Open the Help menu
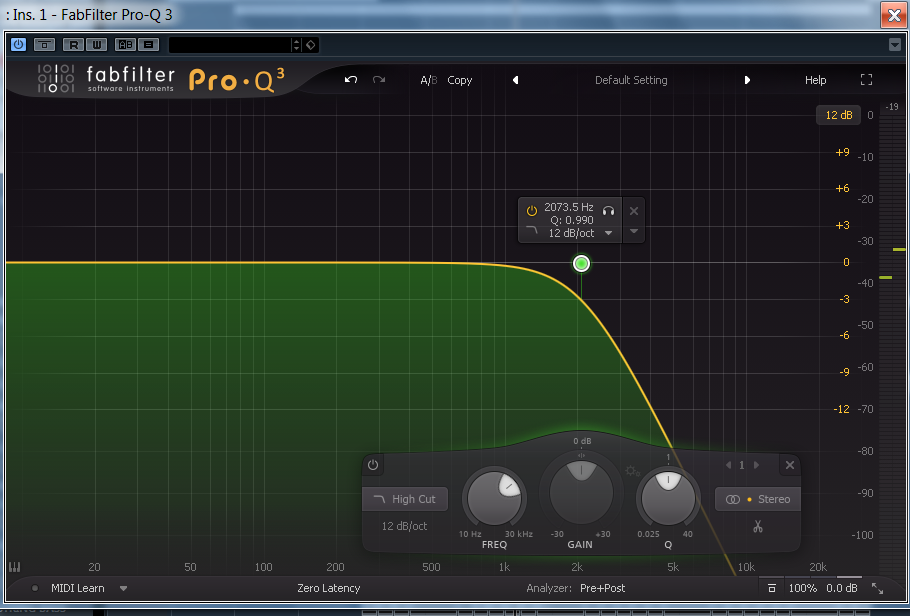Image resolution: width=910 pixels, height=616 pixels. [815, 80]
